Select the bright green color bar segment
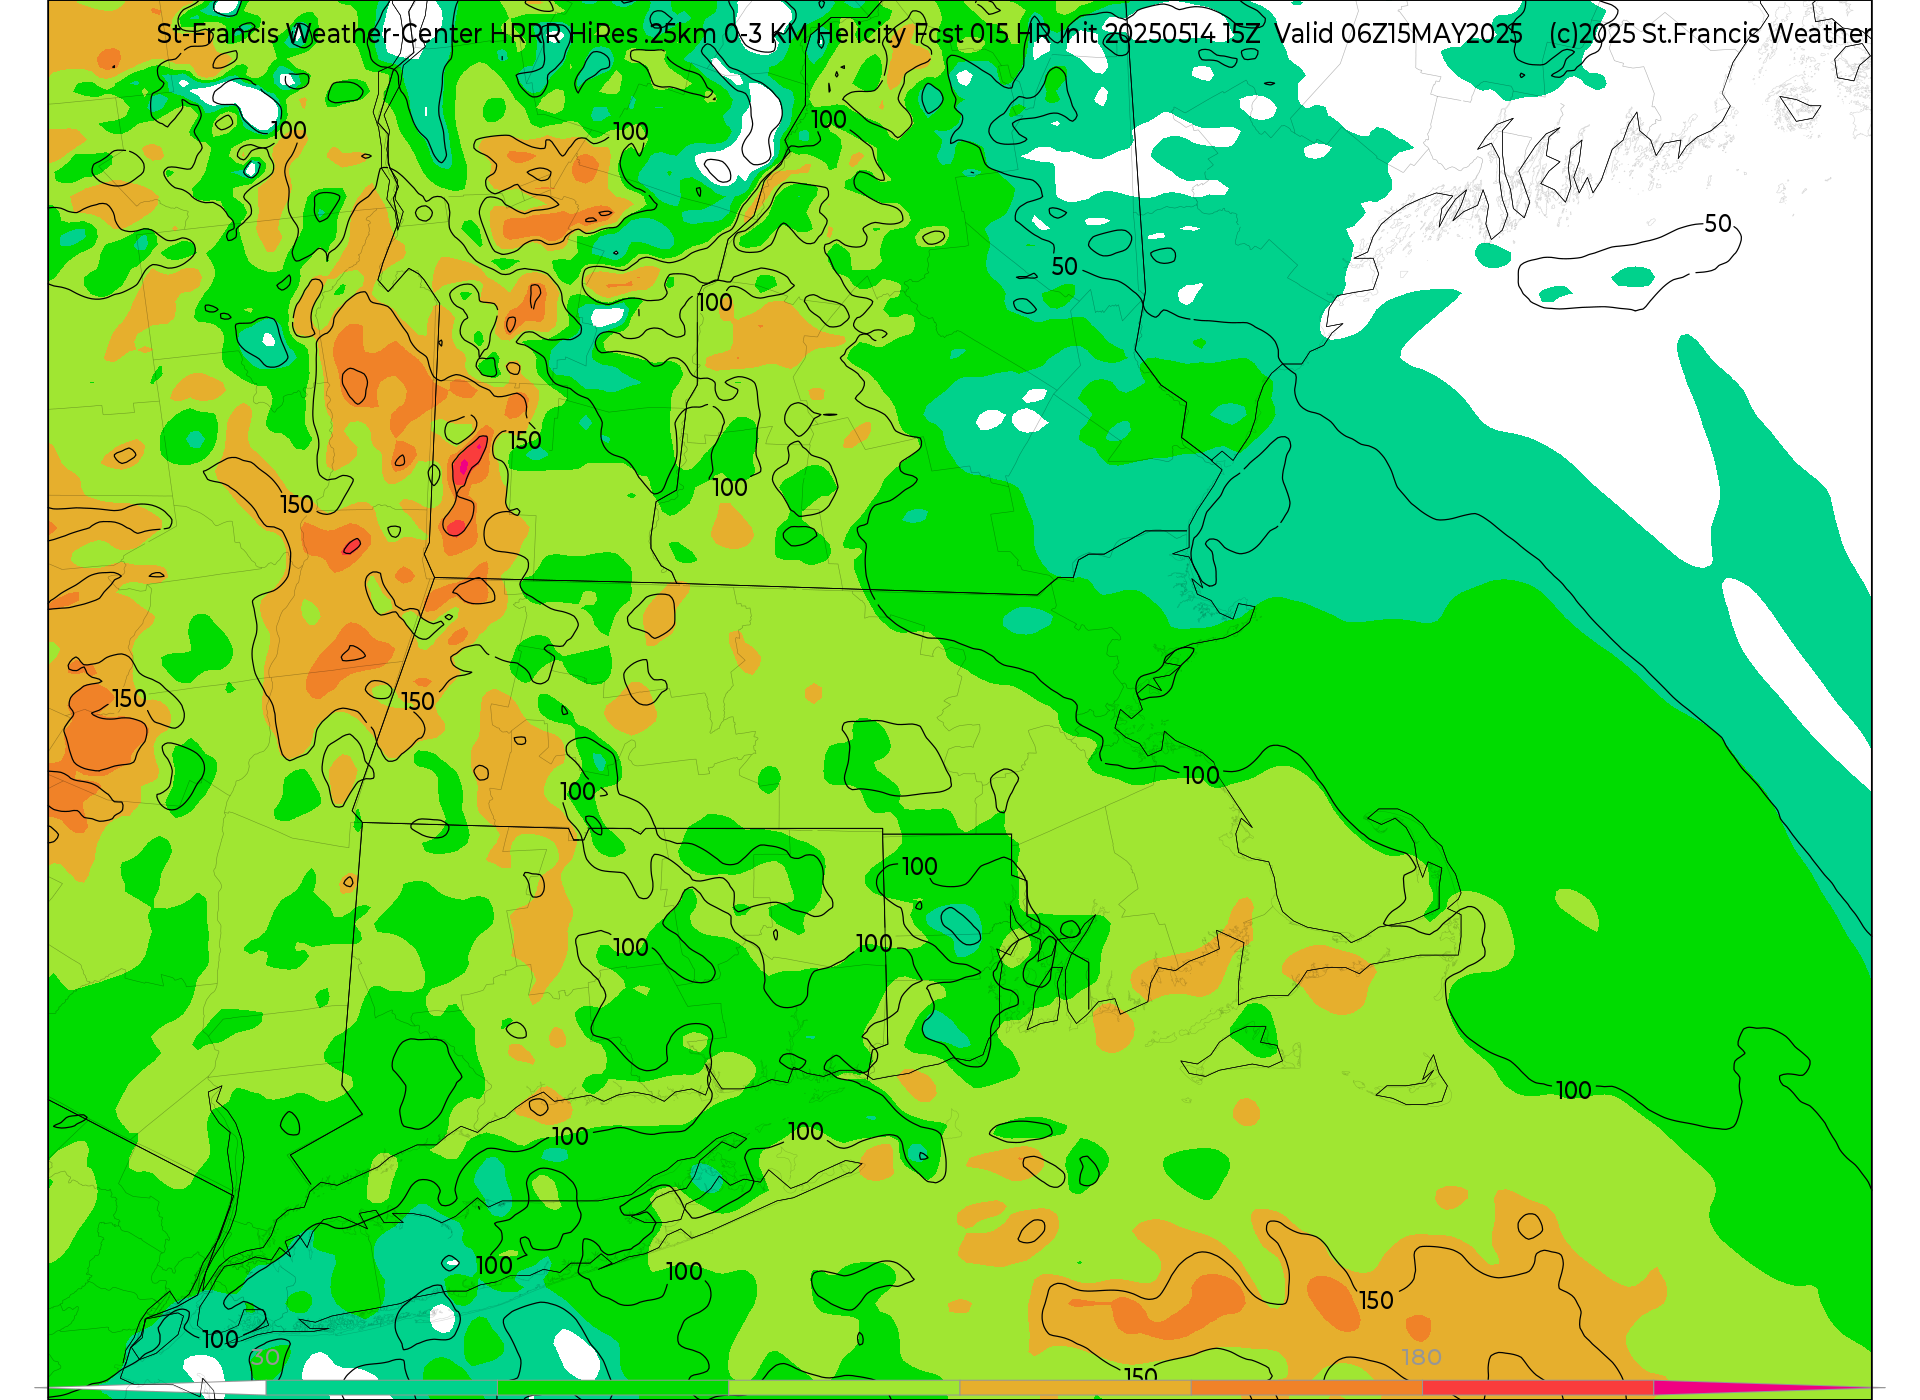This screenshot has width=1920, height=1400. point(612,1387)
